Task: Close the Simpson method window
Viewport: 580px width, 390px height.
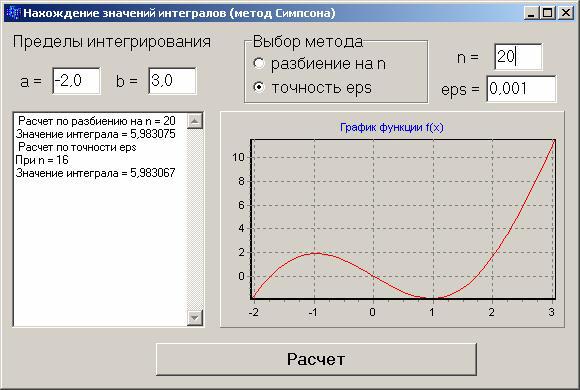Action: pyautogui.click(x=566, y=13)
